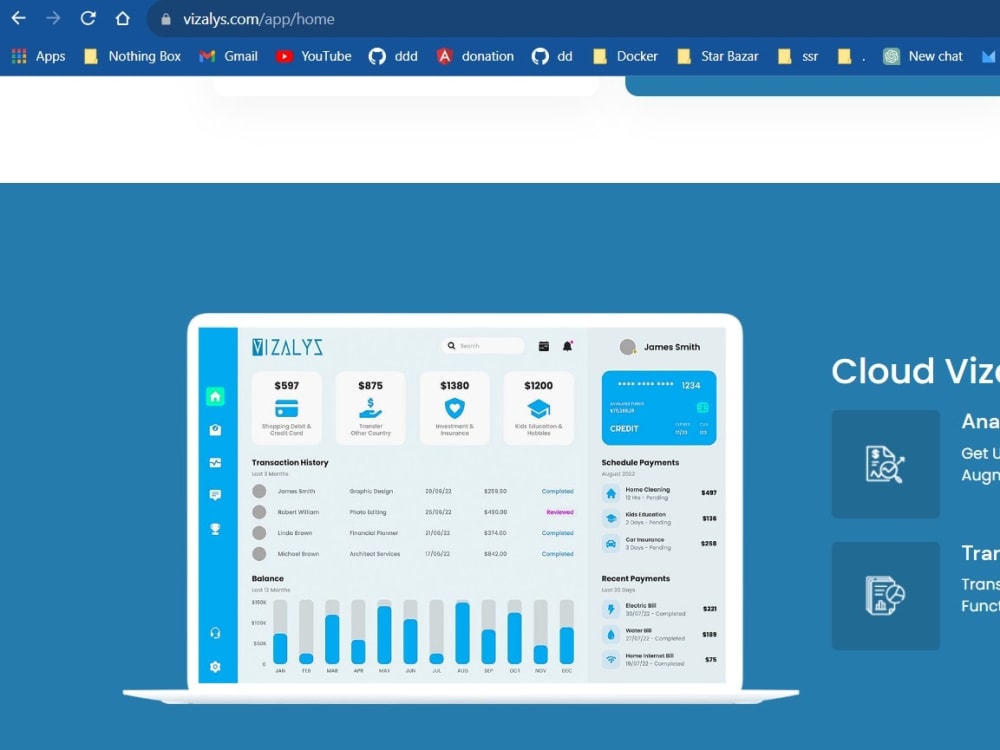Click the $597 Shopping Debit card
The width and height of the screenshot is (1000, 750).
pyautogui.click(x=286, y=408)
